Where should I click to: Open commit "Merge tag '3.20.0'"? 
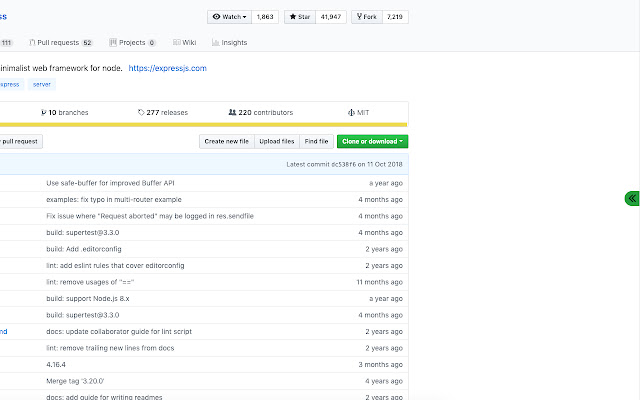pos(75,381)
